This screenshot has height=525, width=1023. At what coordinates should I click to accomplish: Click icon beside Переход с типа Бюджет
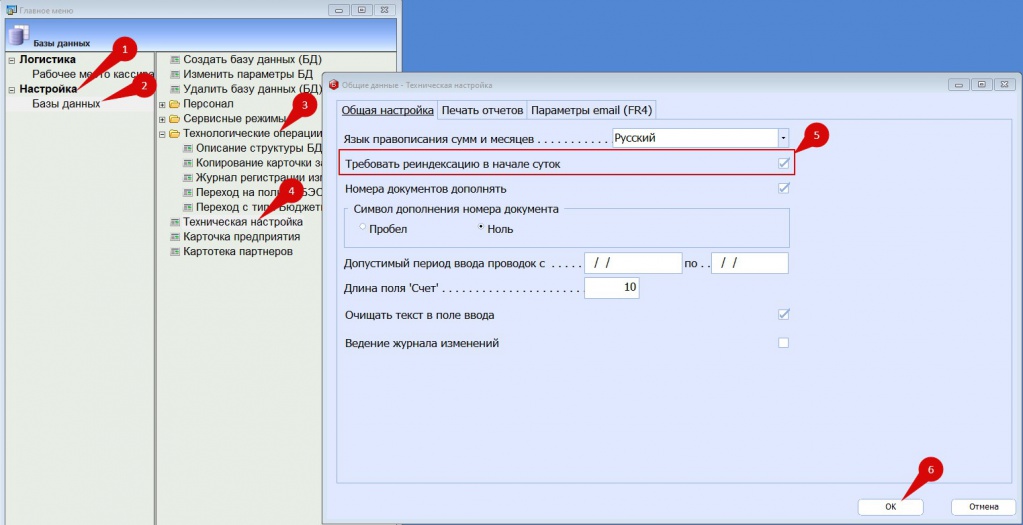(x=188, y=207)
